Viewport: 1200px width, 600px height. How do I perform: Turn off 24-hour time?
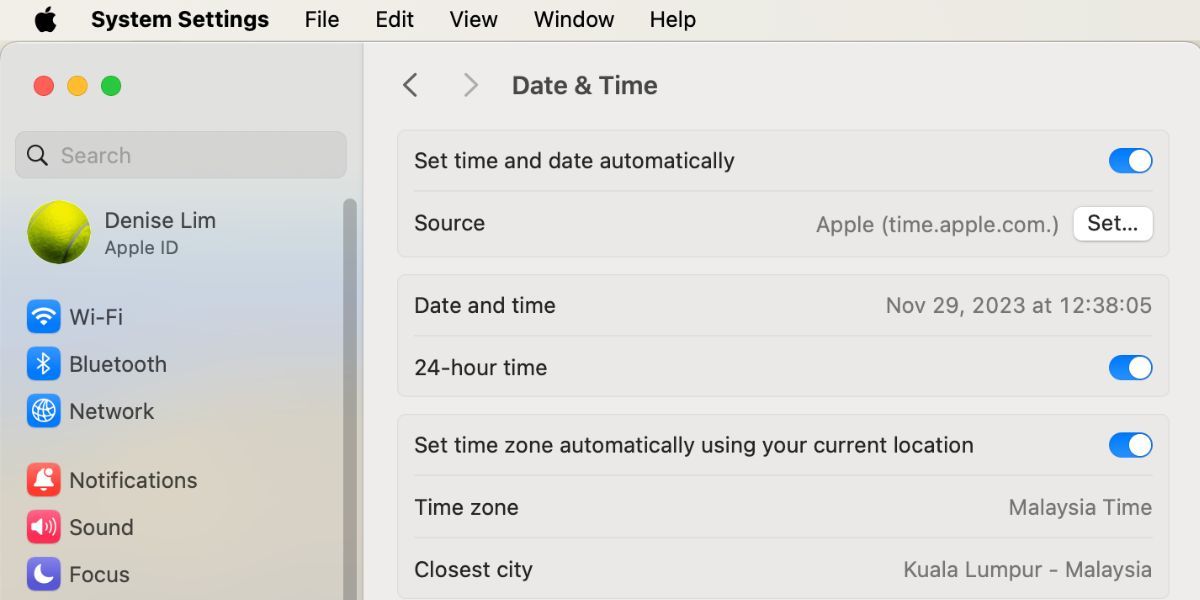coord(1130,368)
